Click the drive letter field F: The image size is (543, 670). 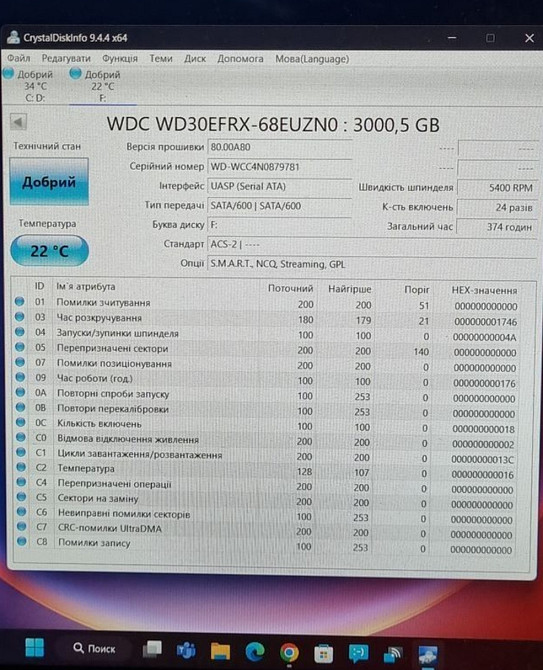click(280, 225)
